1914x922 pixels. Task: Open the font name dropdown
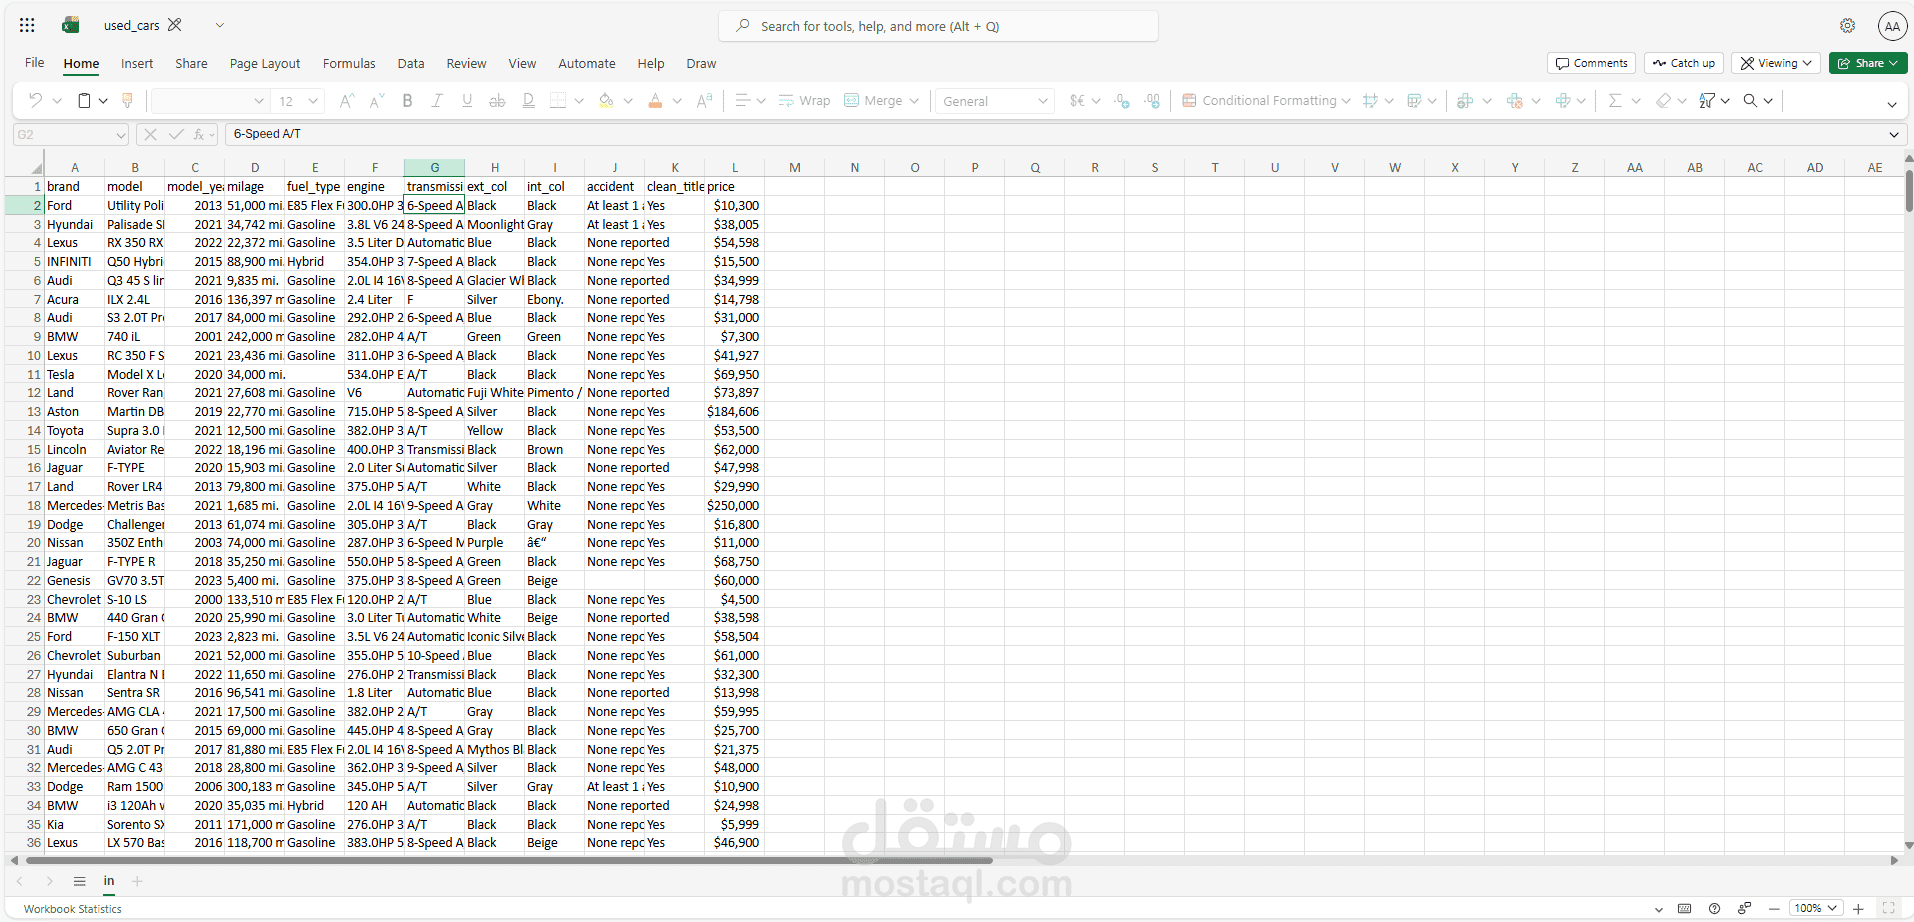coord(259,101)
